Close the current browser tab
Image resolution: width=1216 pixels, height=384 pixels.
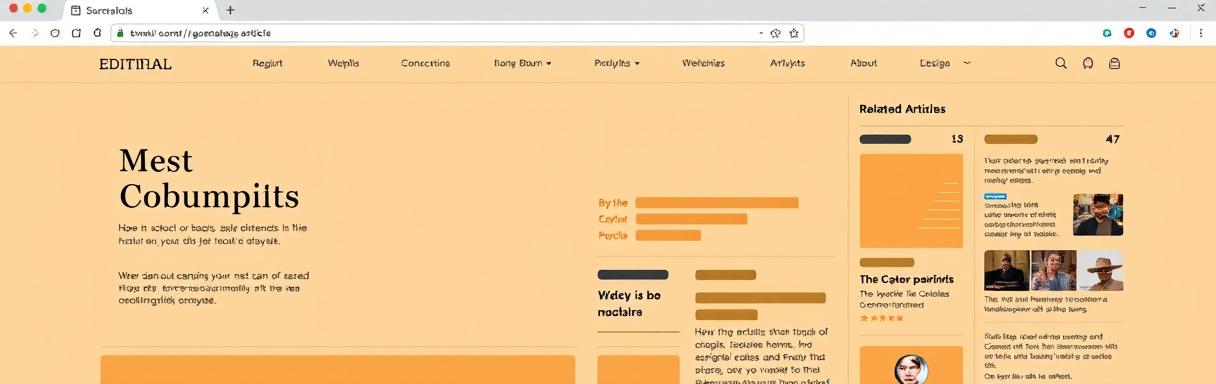(x=206, y=10)
